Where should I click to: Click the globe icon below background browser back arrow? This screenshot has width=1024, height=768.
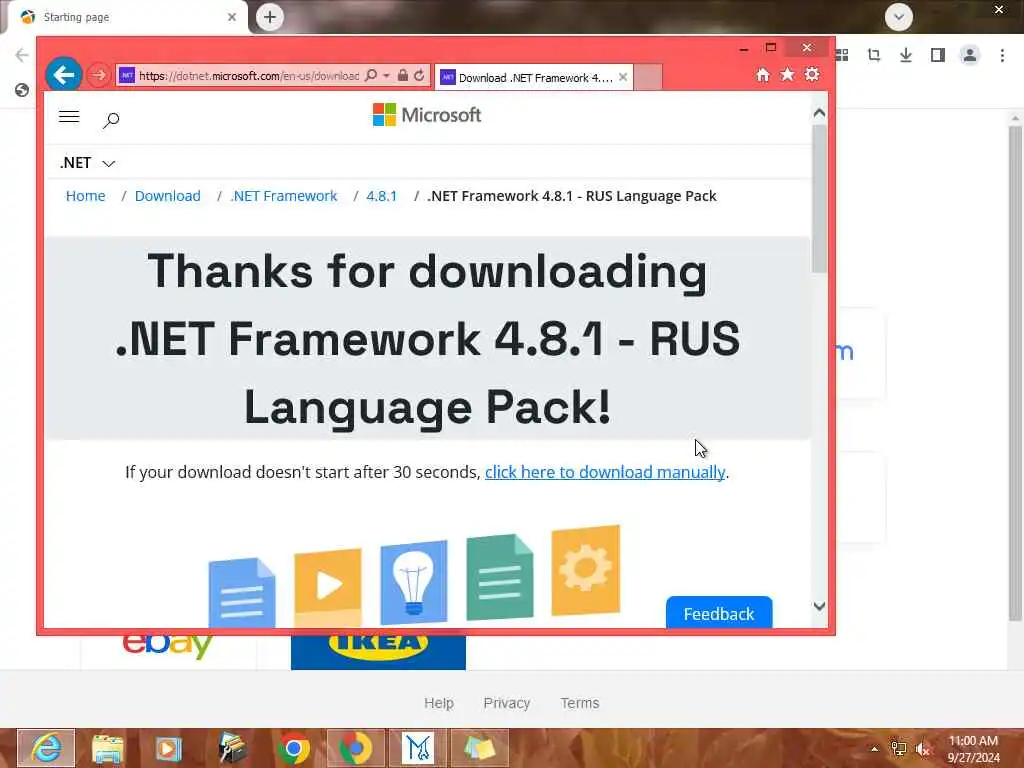[x=22, y=89]
